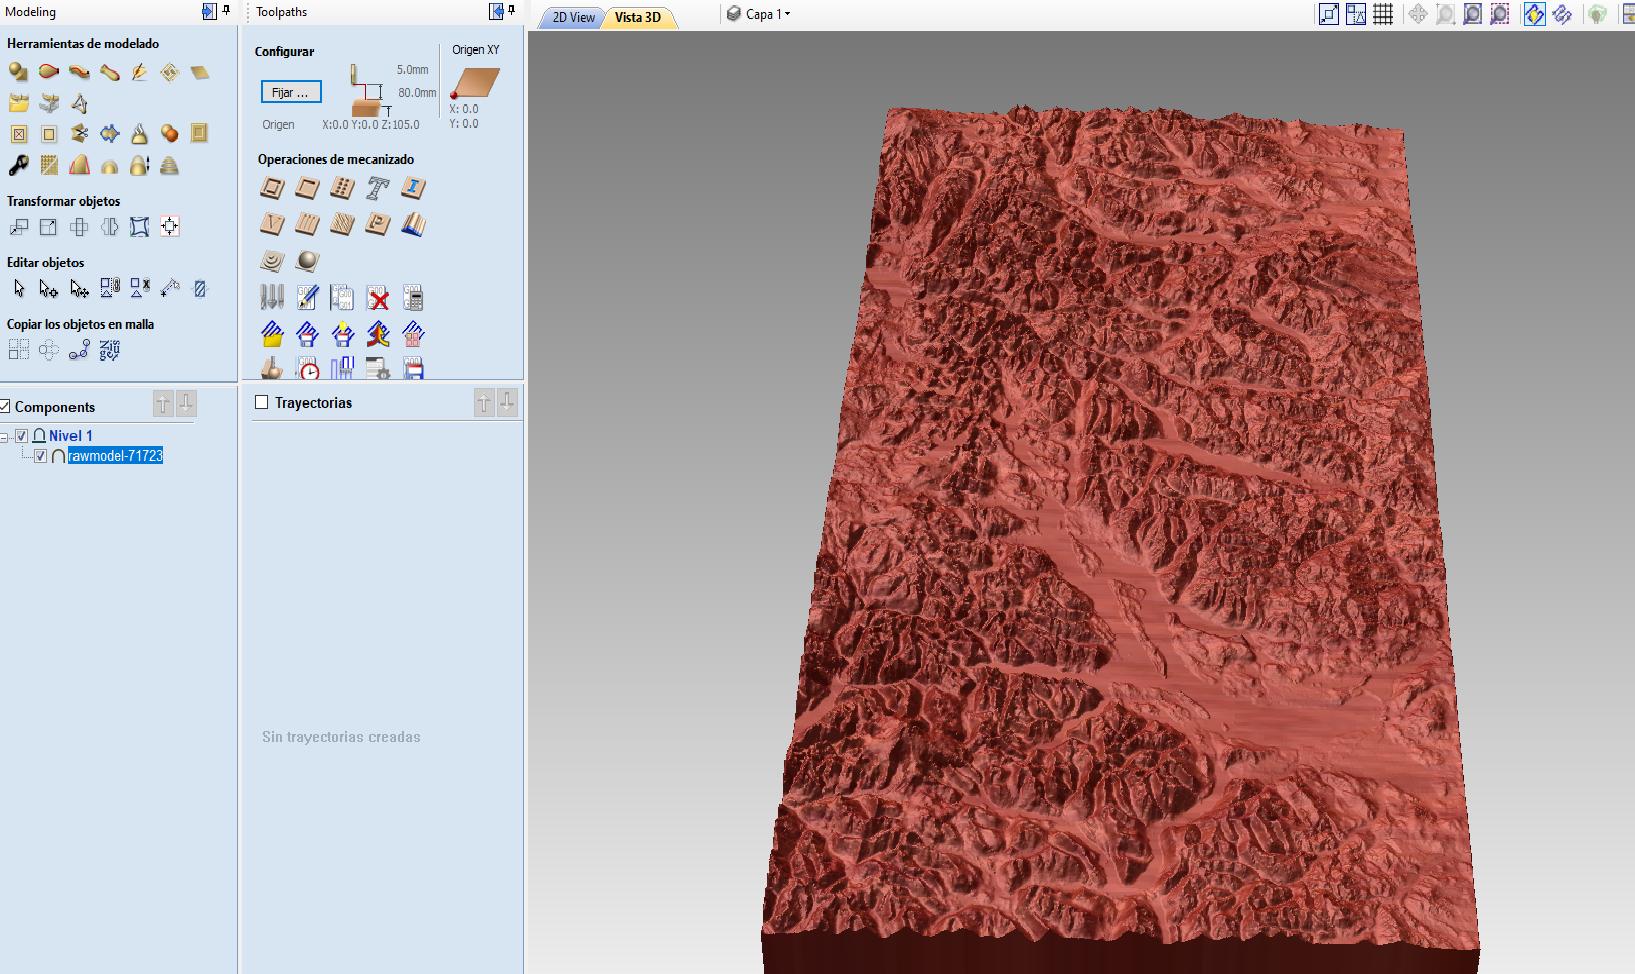
Task: Select the arrow Selection tool under Editar objetos
Action: tap(18, 289)
